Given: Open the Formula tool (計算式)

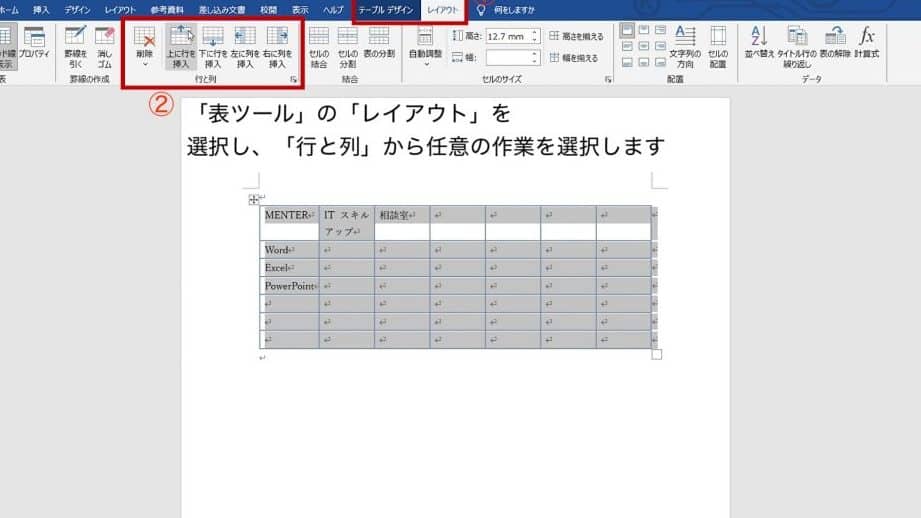Looking at the screenshot, I should [867, 45].
